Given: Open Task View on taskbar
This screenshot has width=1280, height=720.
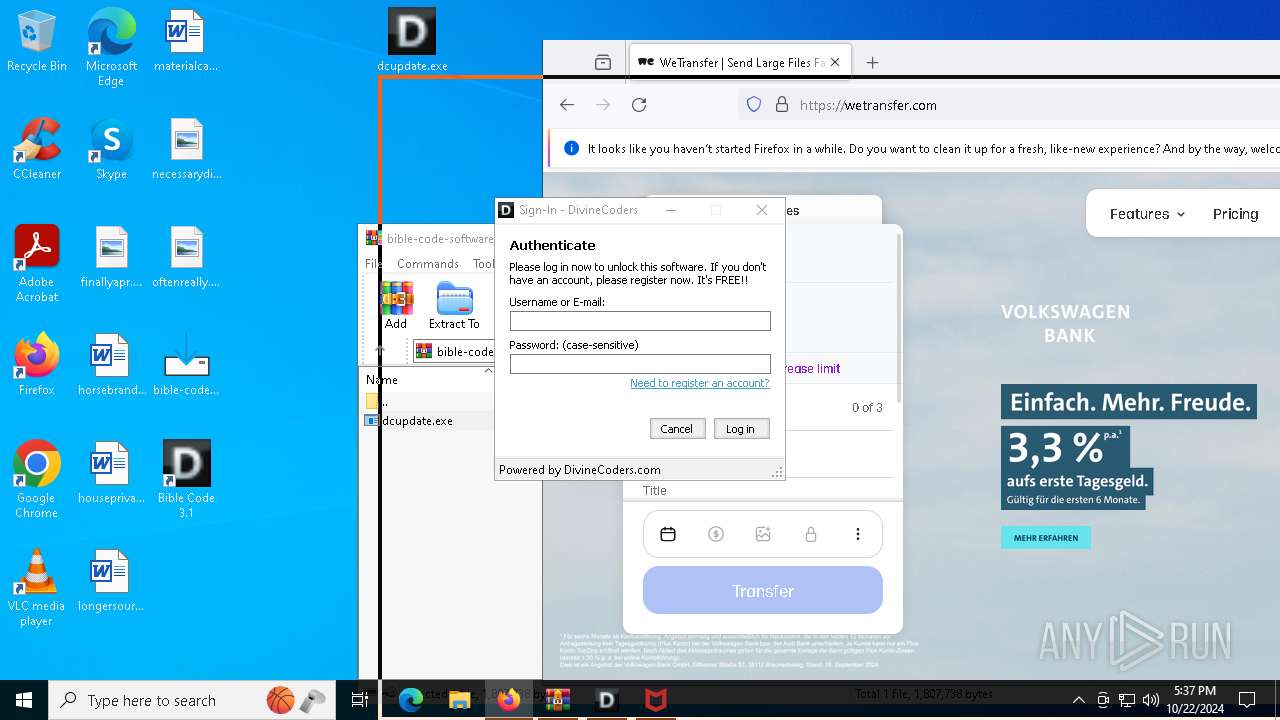Looking at the screenshot, I should (360, 700).
